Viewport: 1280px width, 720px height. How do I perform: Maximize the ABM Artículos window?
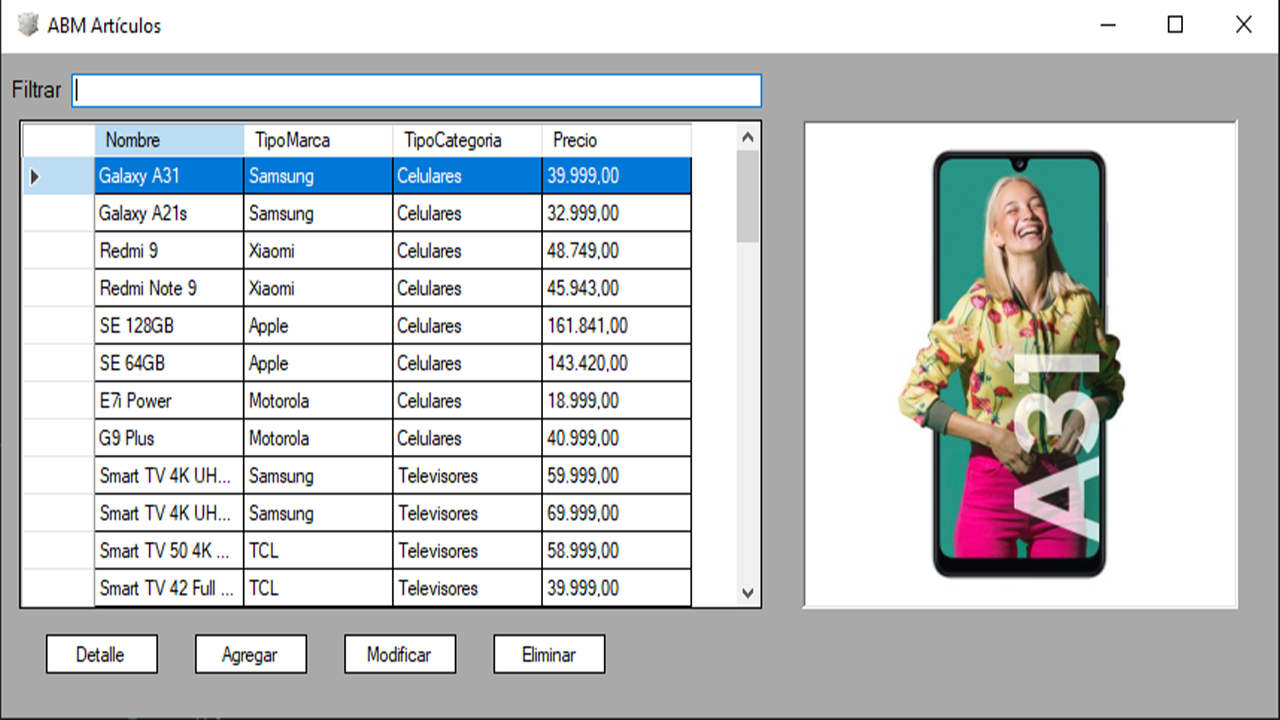[1175, 25]
